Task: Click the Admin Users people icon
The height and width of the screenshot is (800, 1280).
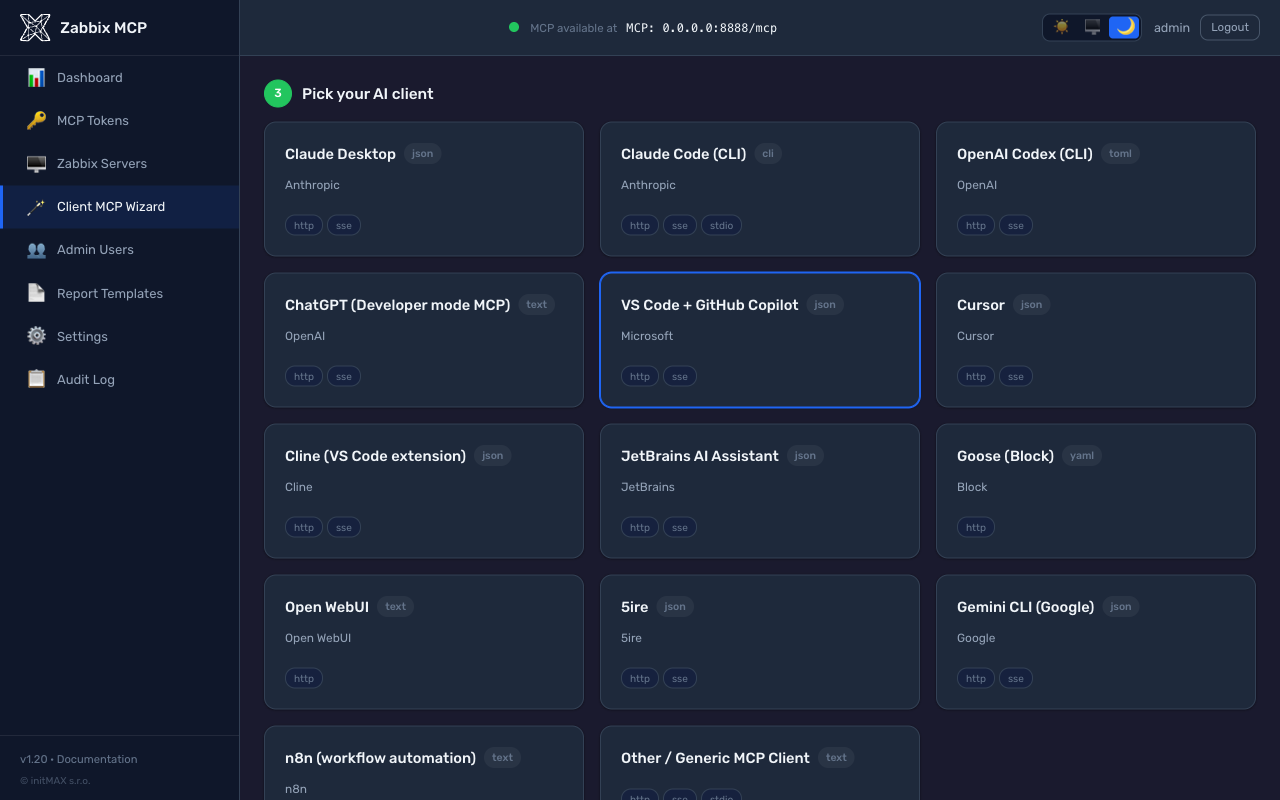Action: click(36, 249)
